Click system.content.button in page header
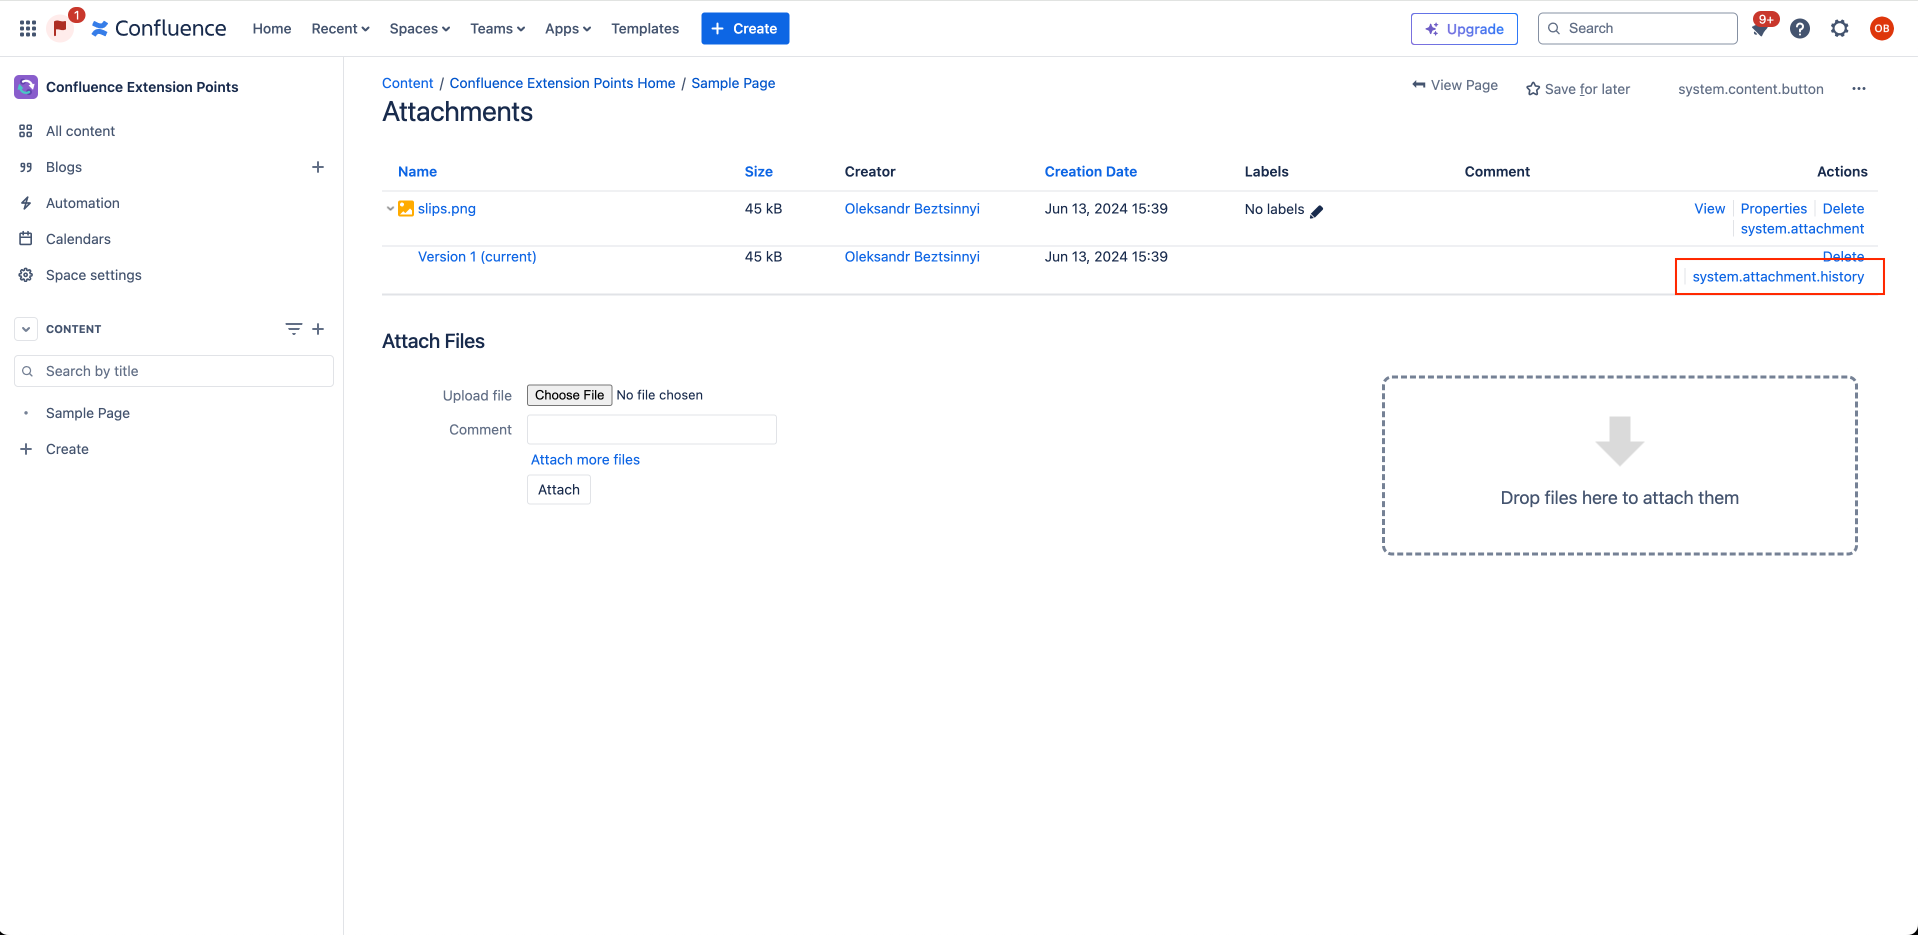 click(x=1750, y=89)
